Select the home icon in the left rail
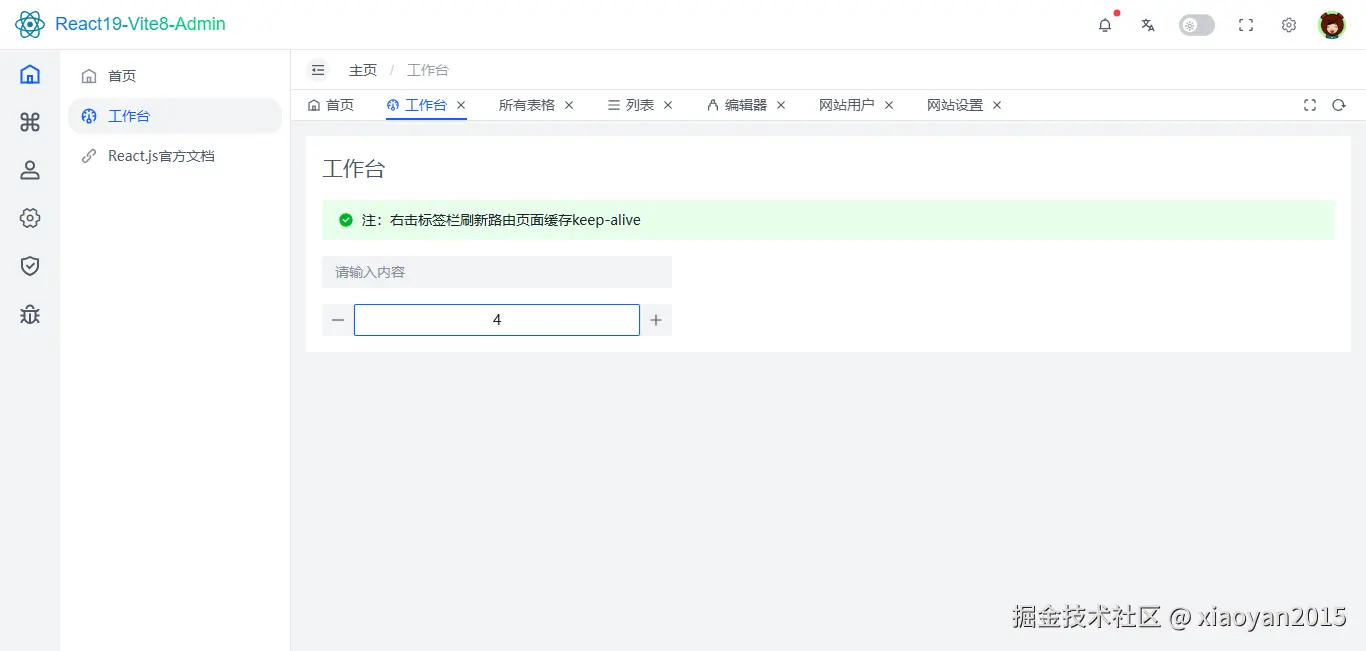Viewport: 1366px width, 651px height. click(x=30, y=74)
